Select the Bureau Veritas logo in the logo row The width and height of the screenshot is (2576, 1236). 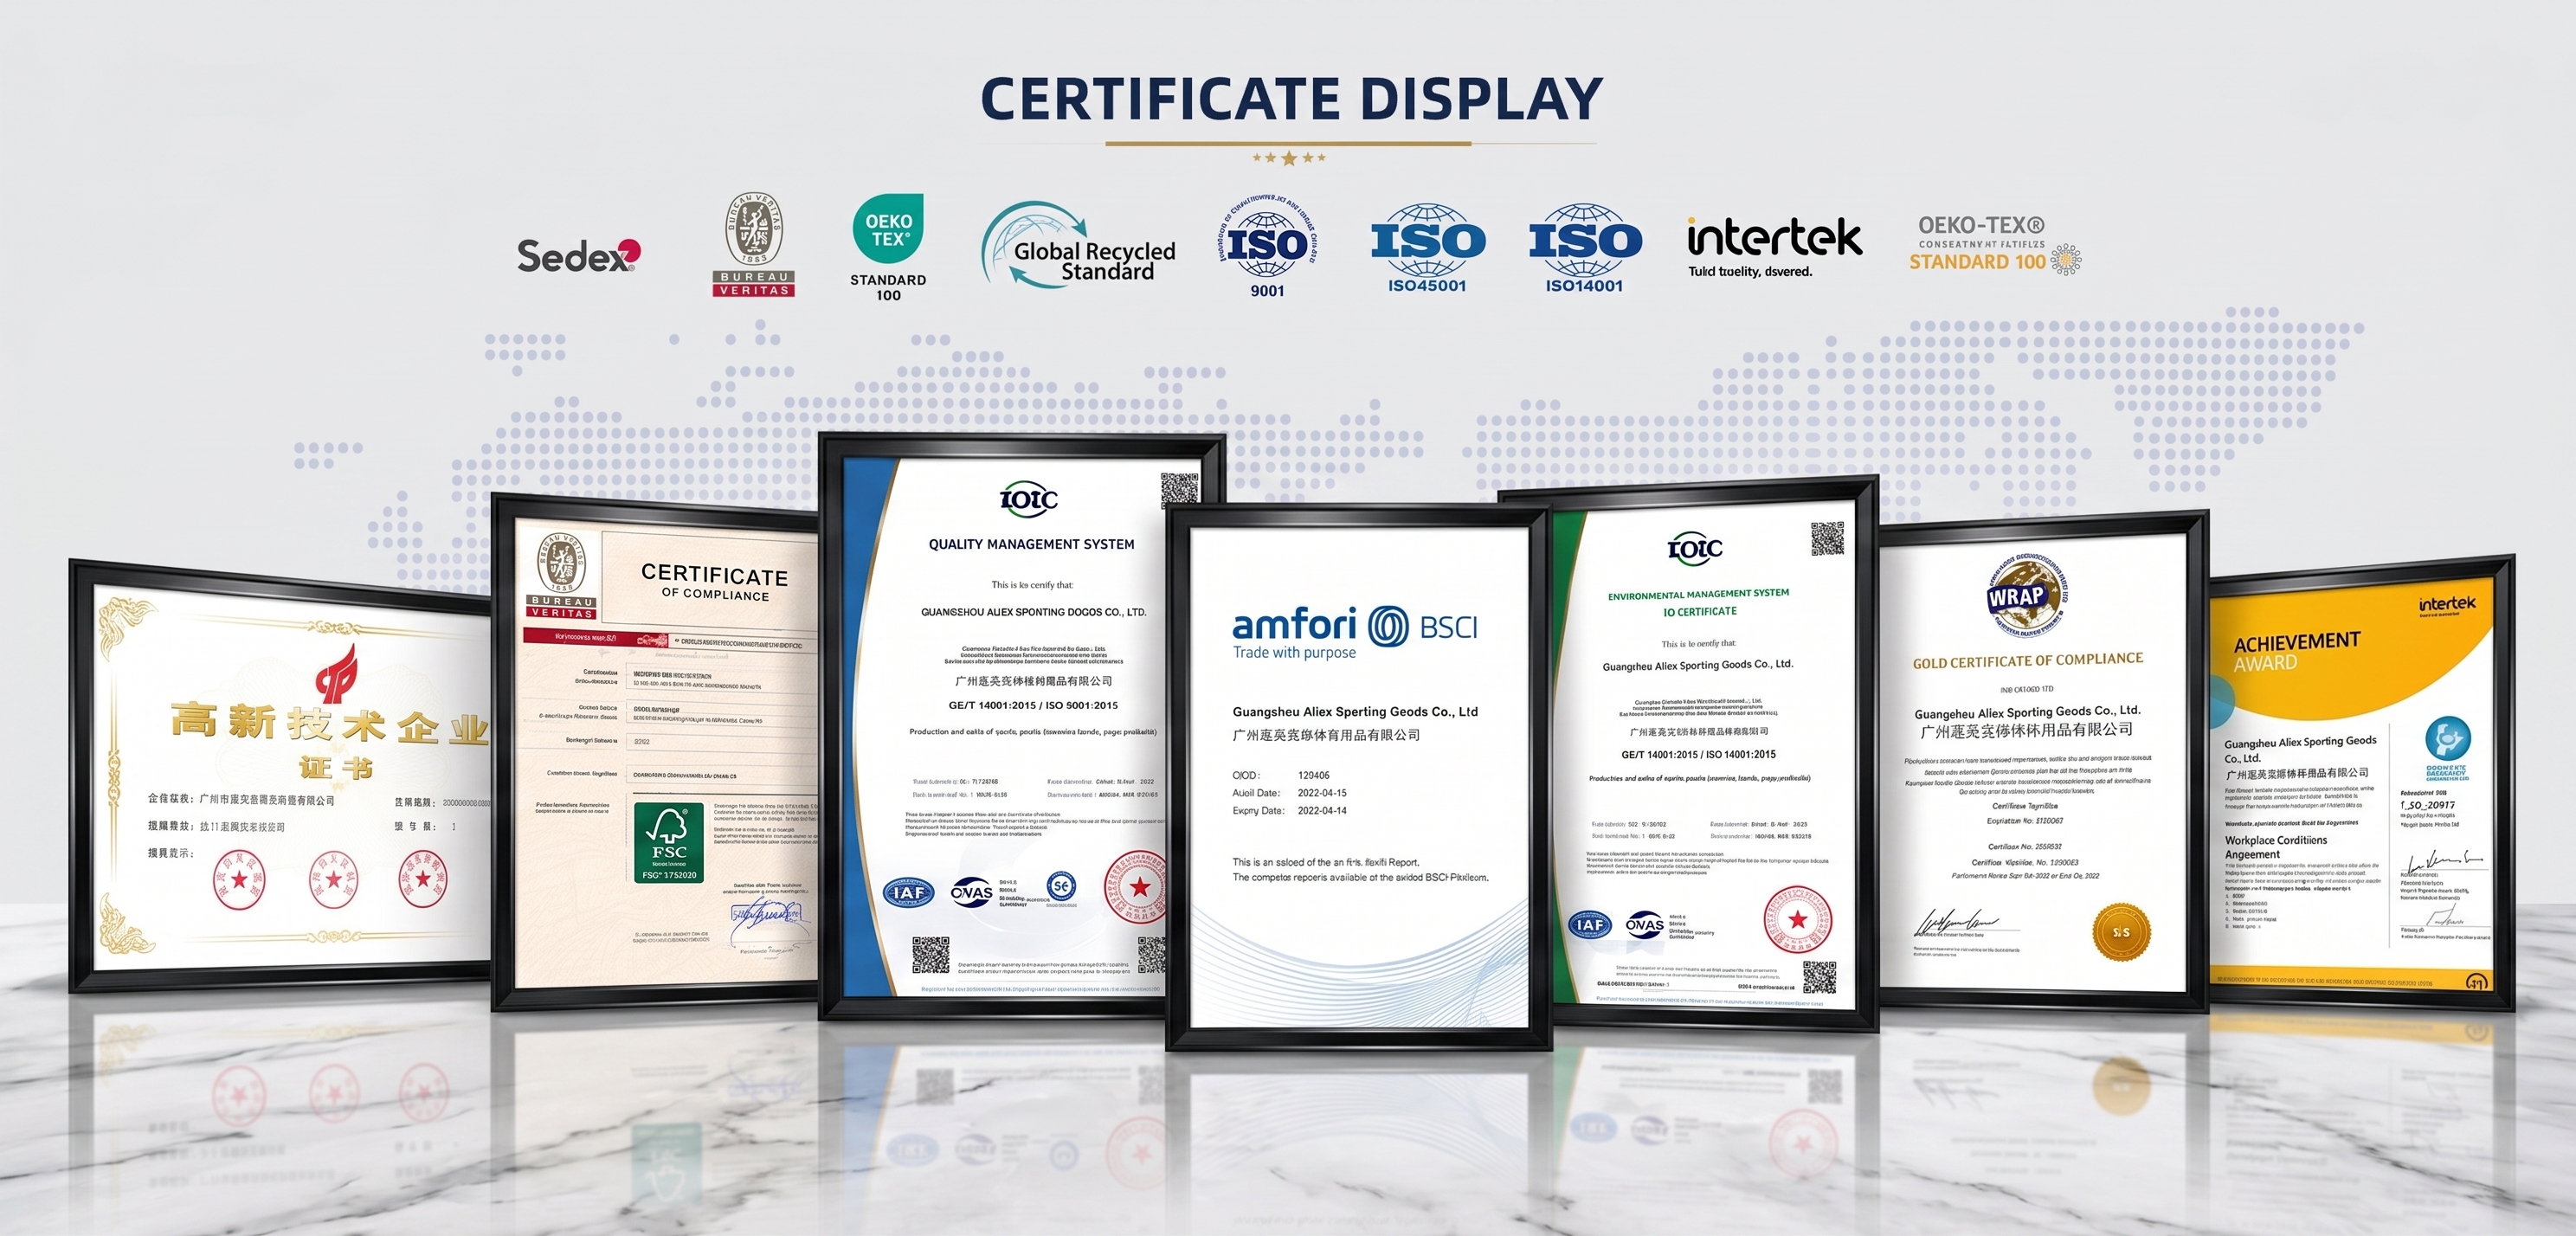coord(754,244)
